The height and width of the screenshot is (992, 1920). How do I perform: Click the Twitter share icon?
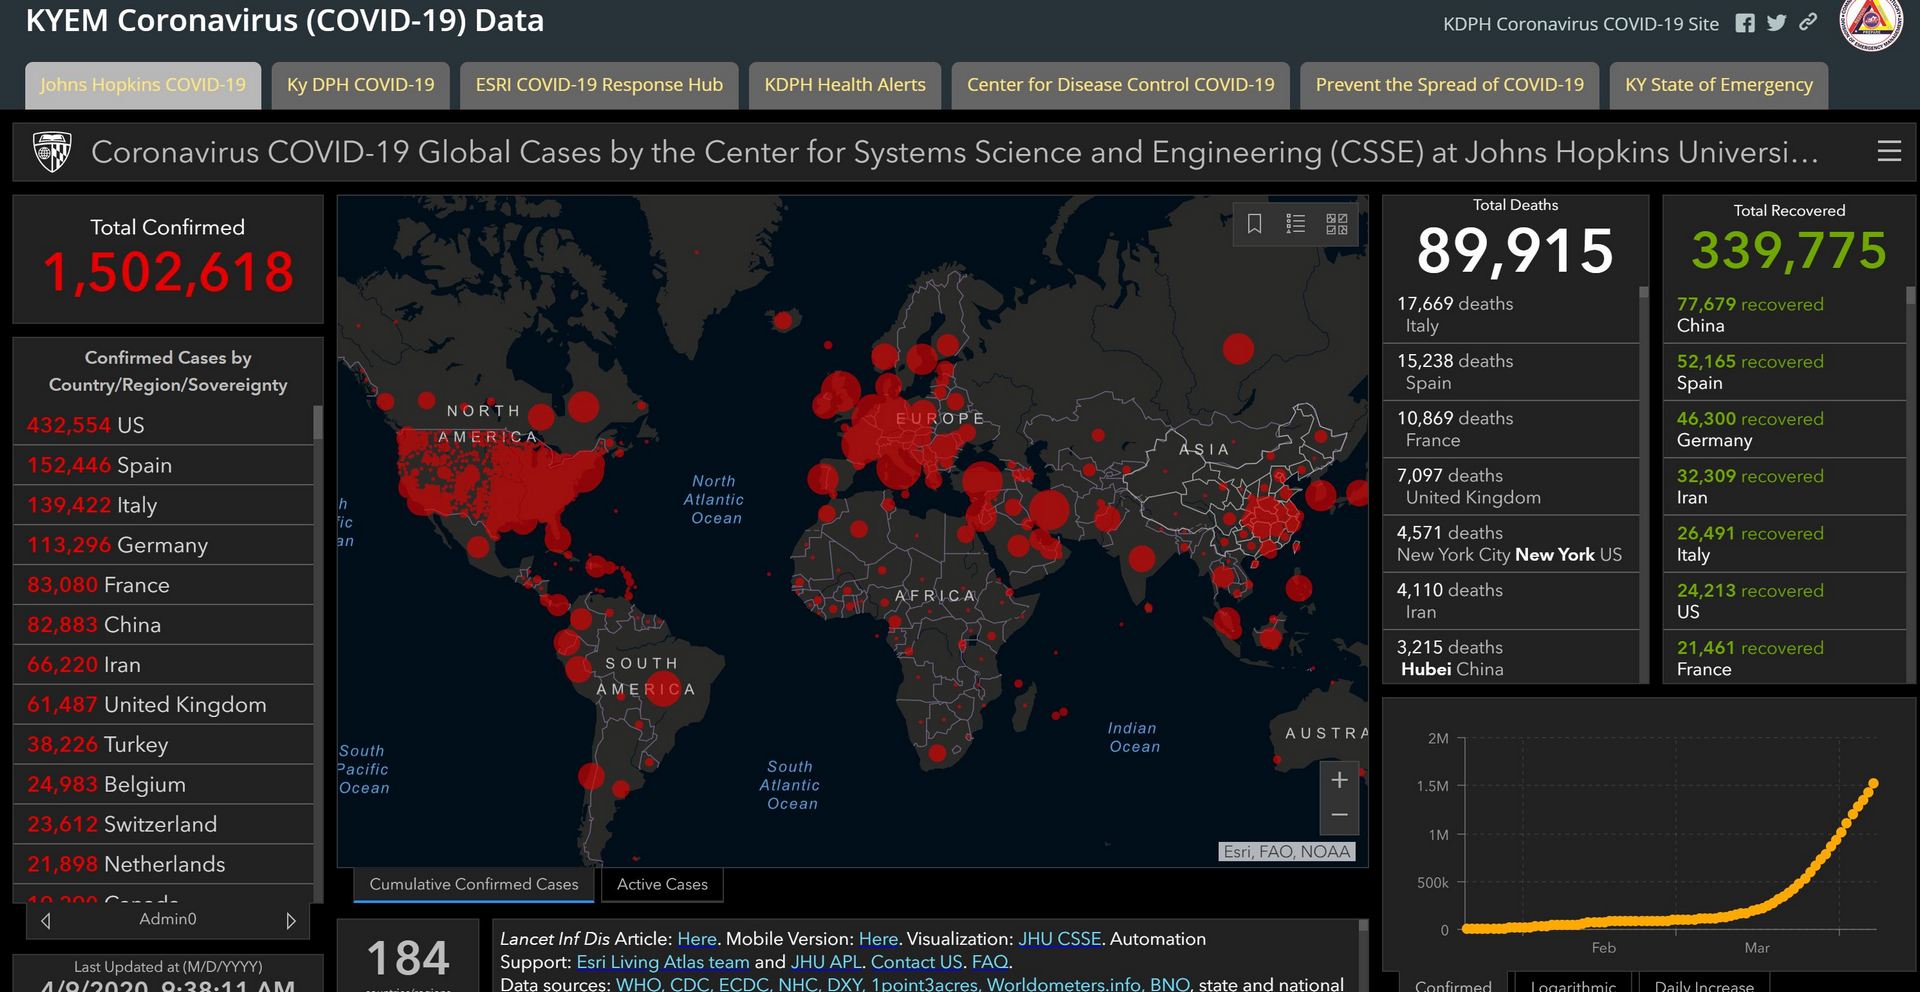click(x=1776, y=23)
